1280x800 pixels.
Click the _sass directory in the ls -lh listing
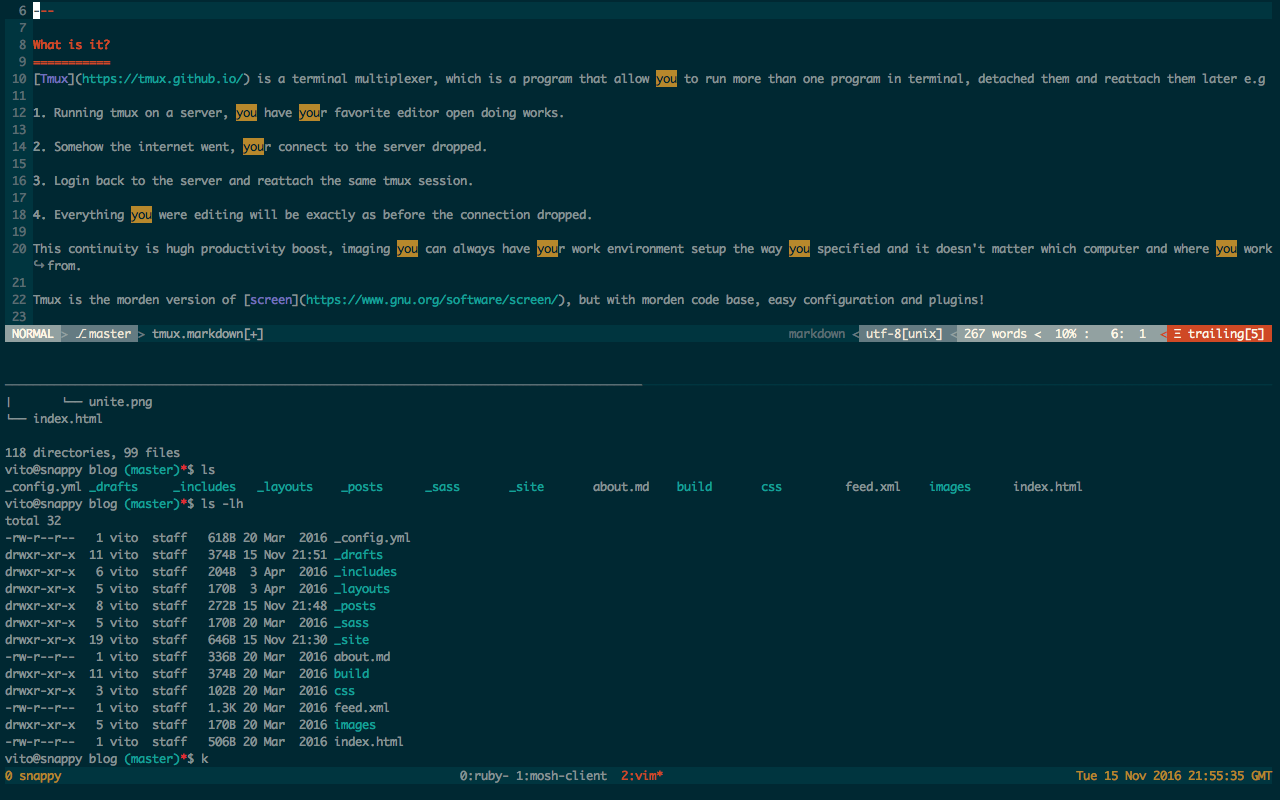(x=351, y=623)
